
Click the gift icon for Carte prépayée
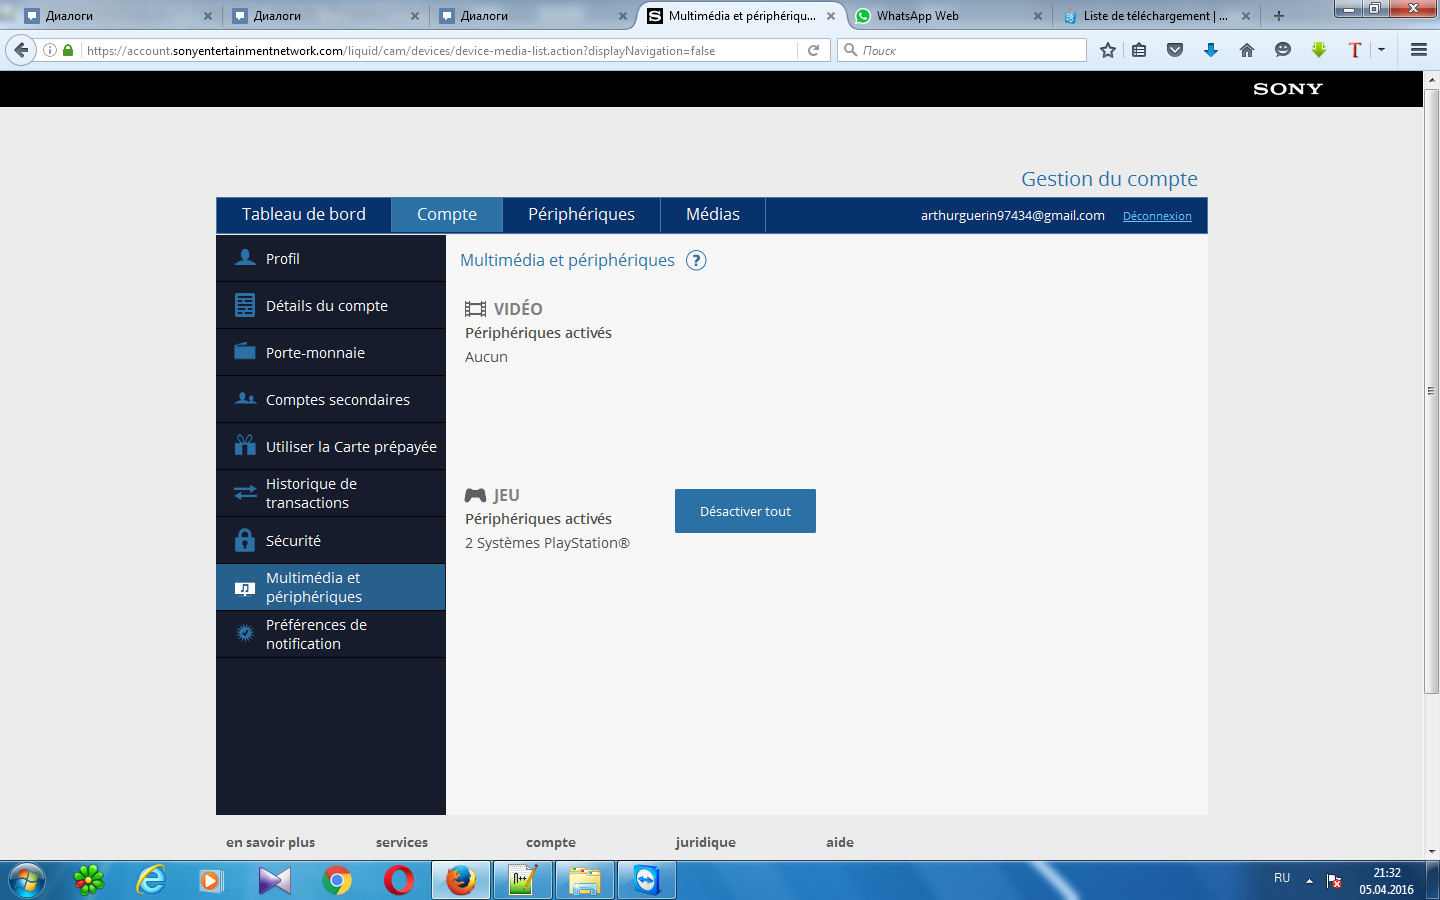(x=245, y=444)
